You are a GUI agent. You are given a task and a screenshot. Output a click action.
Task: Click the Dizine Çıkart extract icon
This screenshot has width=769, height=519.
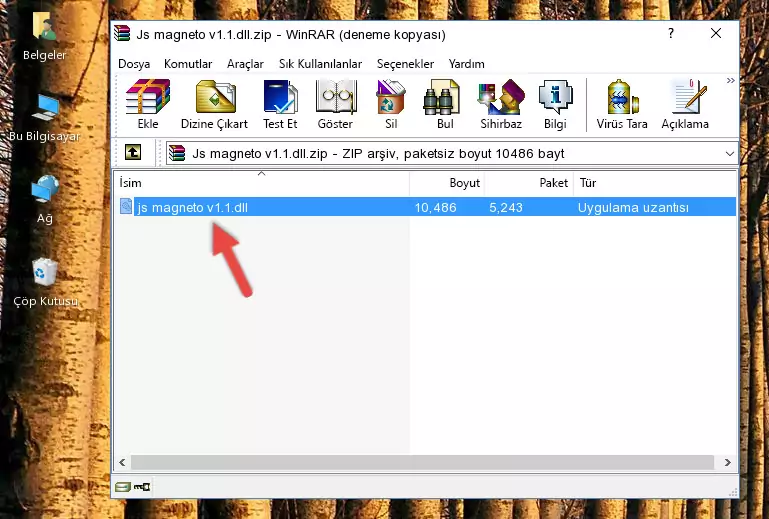214,104
